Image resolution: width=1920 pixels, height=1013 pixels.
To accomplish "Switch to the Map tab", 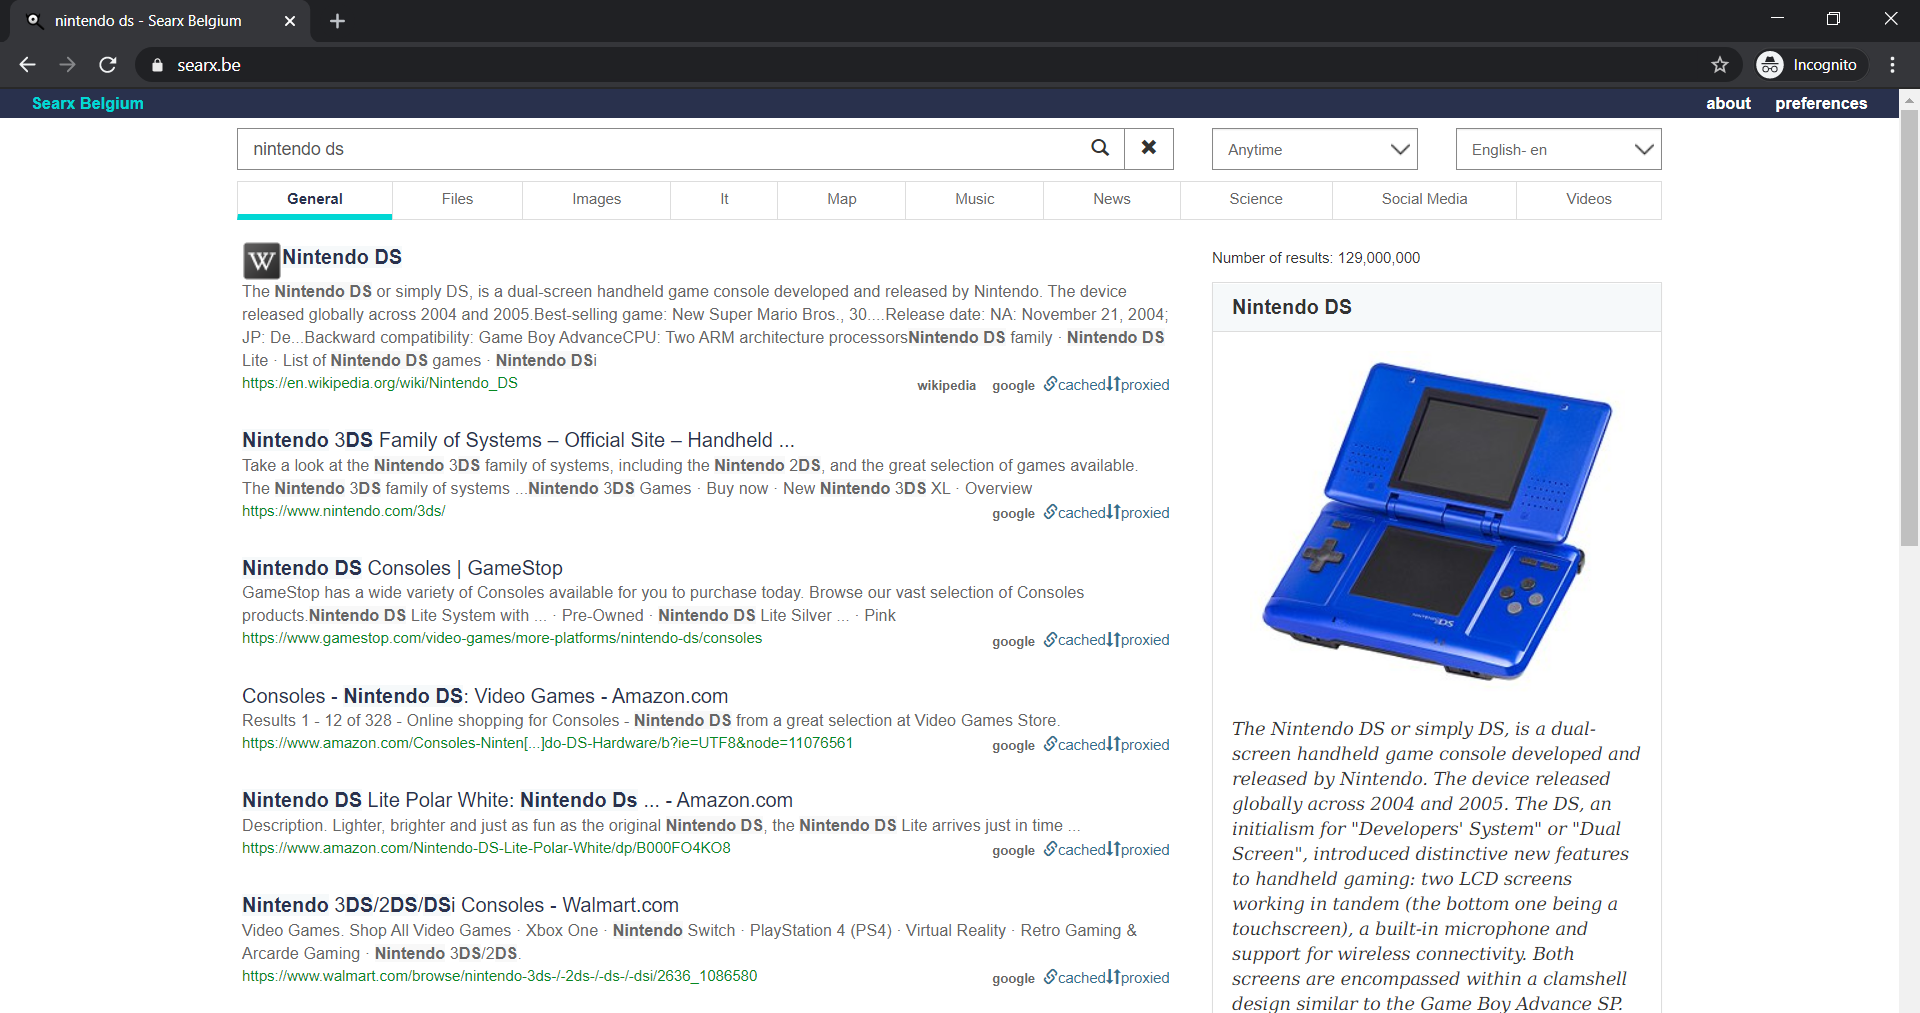I will (x=841, y=199).
